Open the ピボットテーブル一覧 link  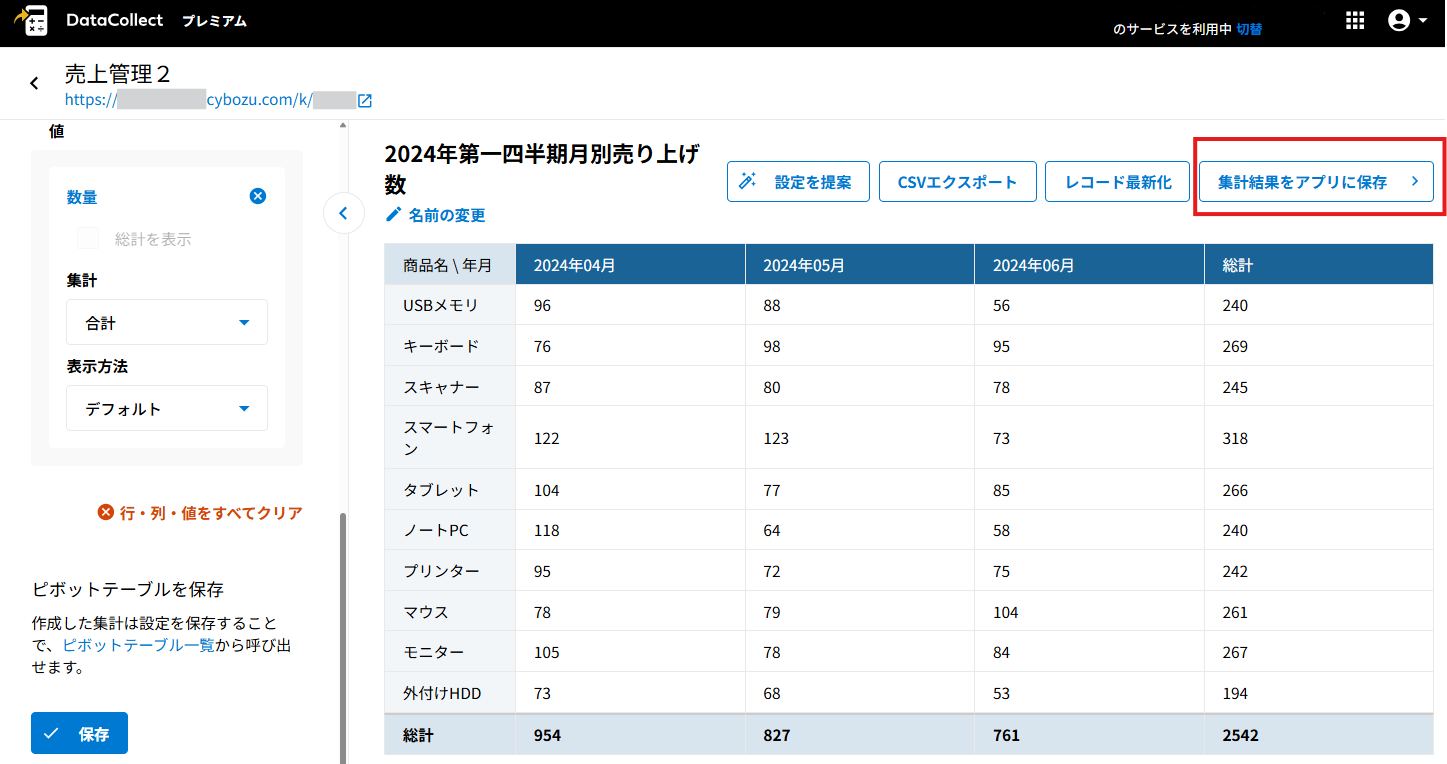(138, 645)
